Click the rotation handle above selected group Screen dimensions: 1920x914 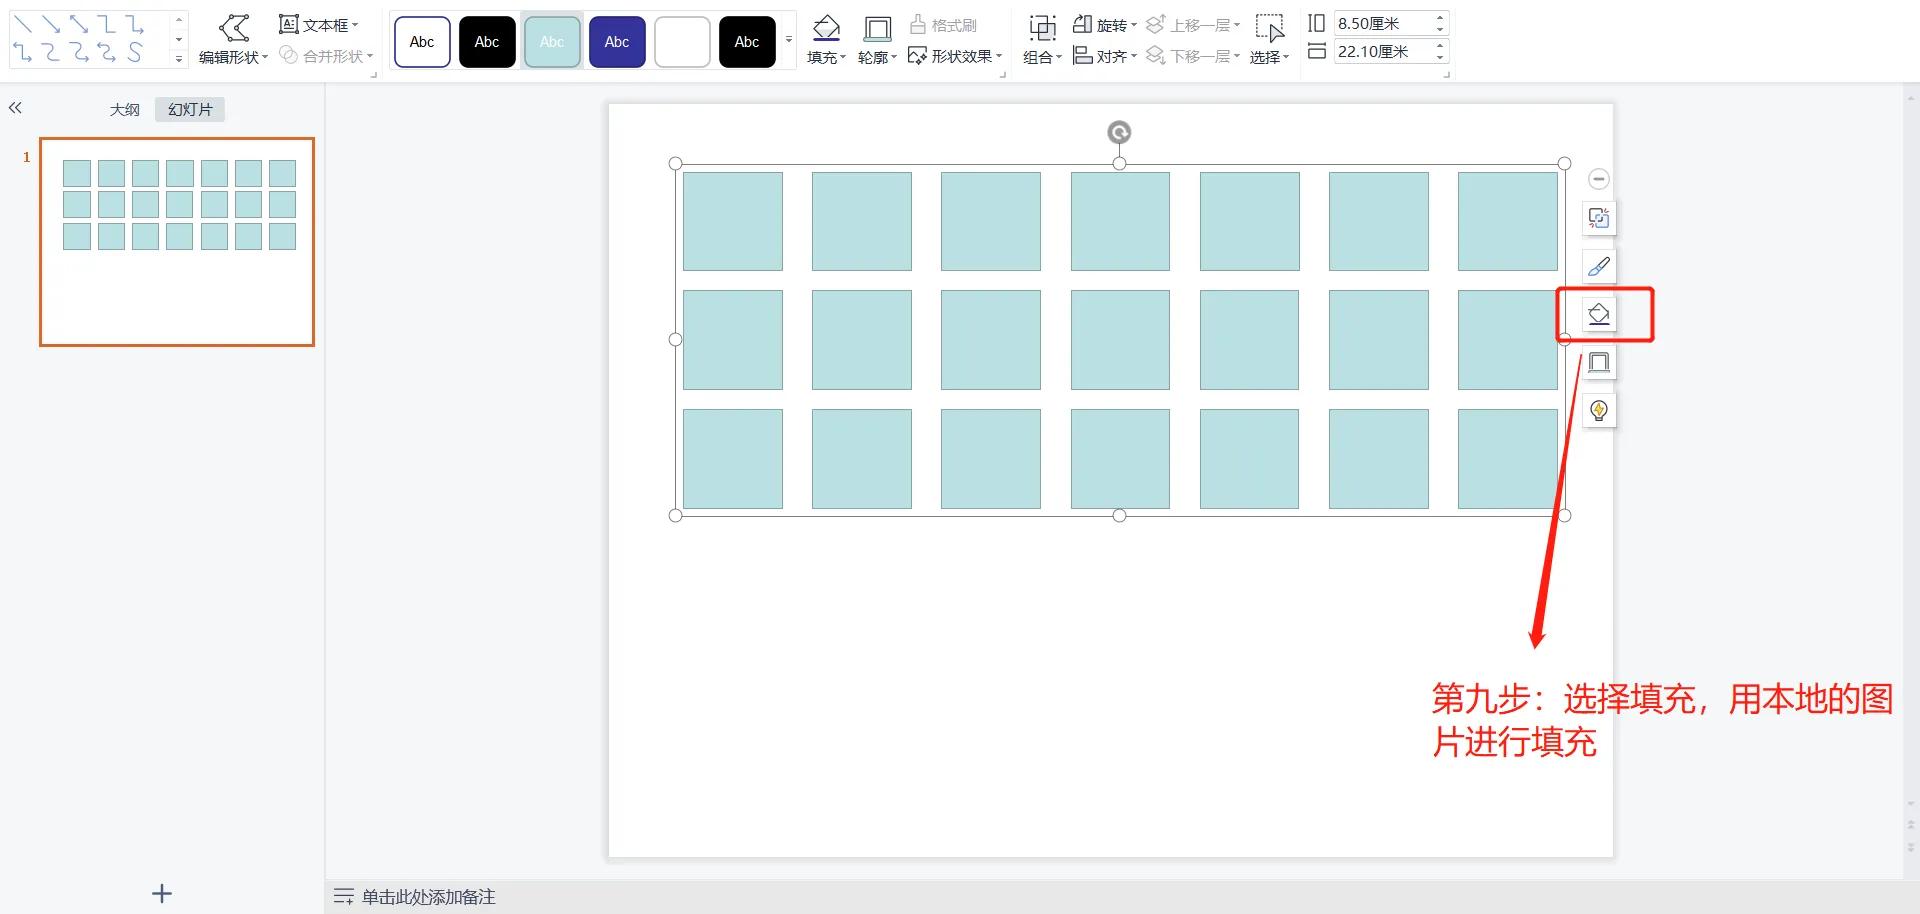coord(1119,132)
